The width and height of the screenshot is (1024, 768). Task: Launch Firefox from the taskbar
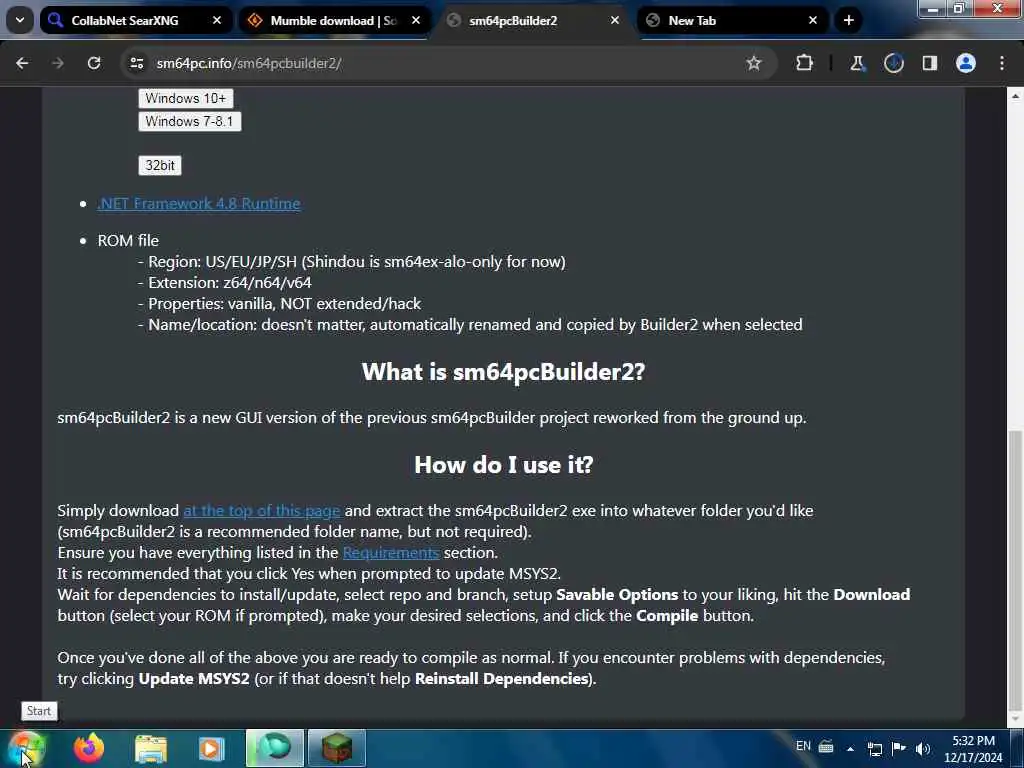[x=89, y=748]
